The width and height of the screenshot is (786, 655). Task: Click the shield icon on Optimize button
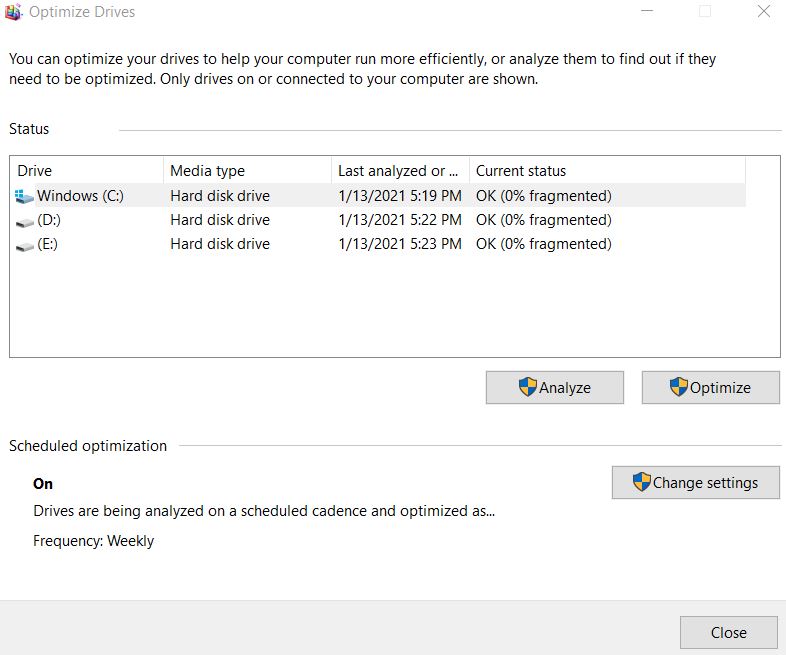(x=678, y=387)
